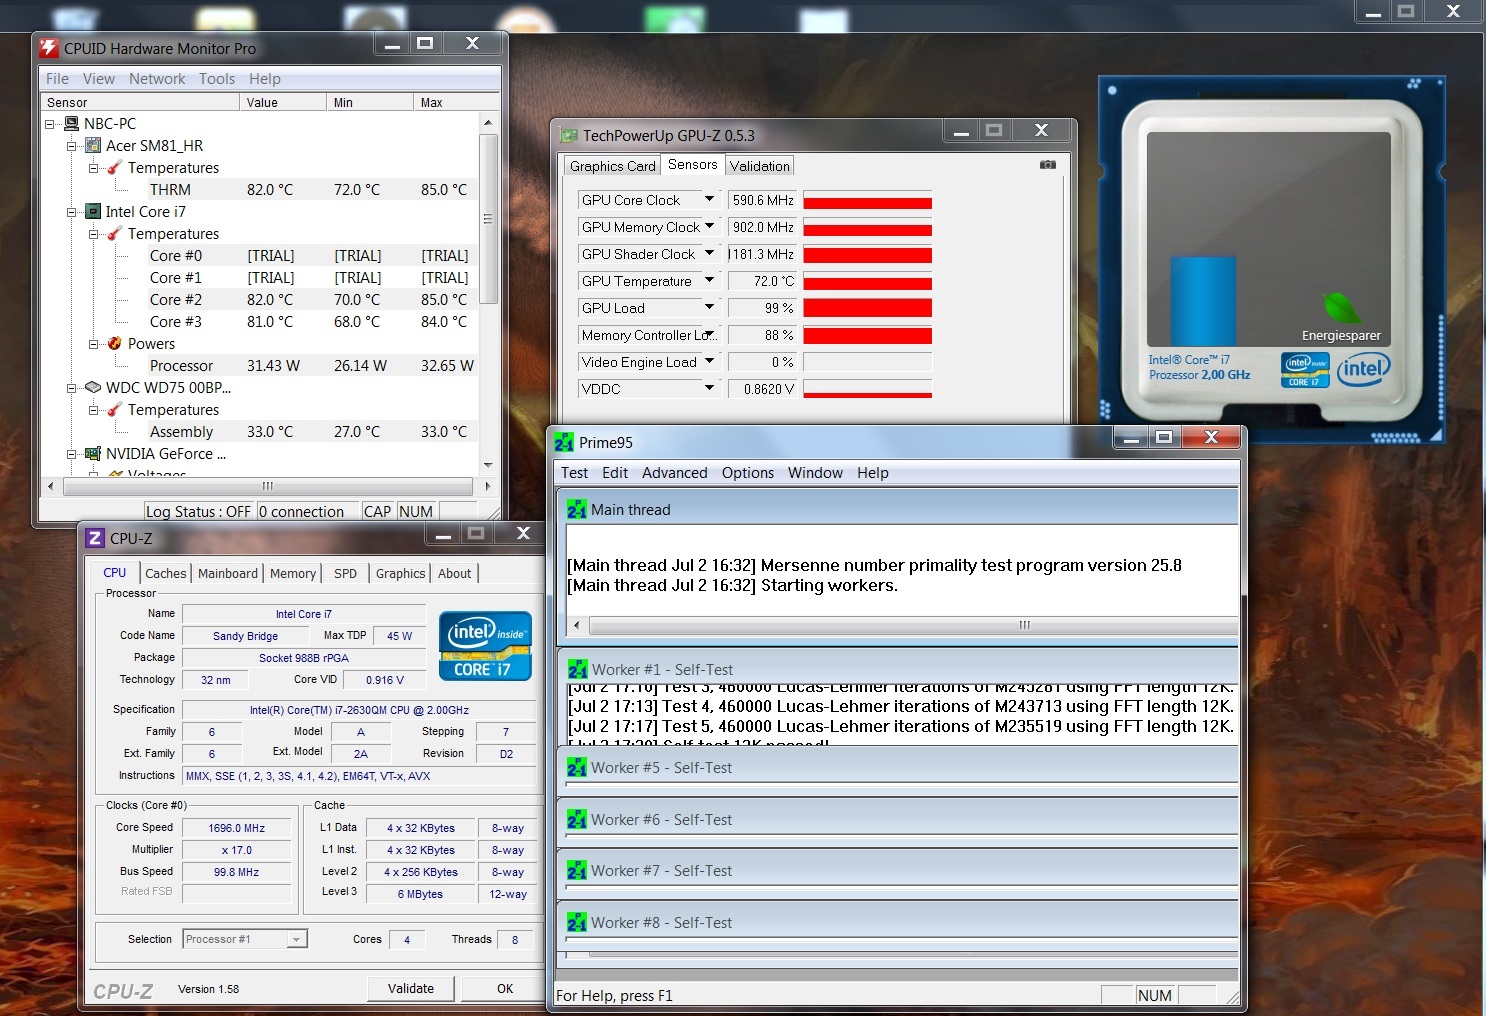Switch to the Memory tab in CPU-Z
Screen dimensions: 1486x1016
(293, 573)
